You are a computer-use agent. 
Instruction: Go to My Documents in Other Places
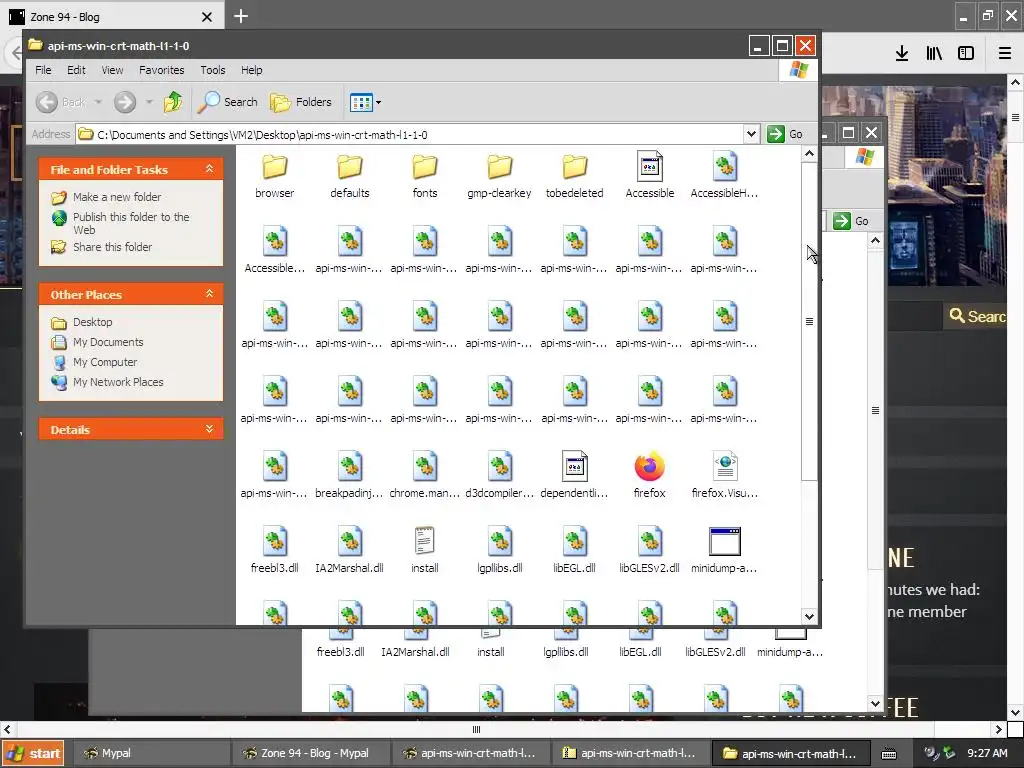click(x=108, y=342)
